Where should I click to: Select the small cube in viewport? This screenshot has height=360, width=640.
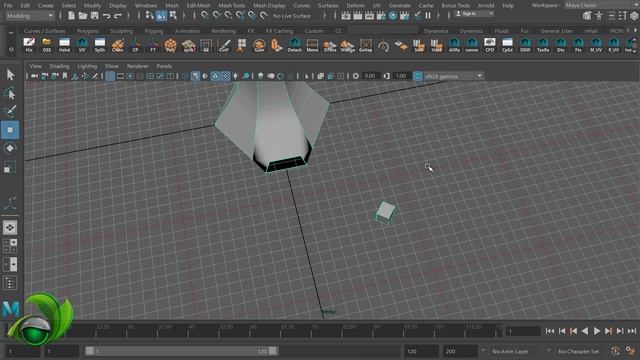click(385, 212)
